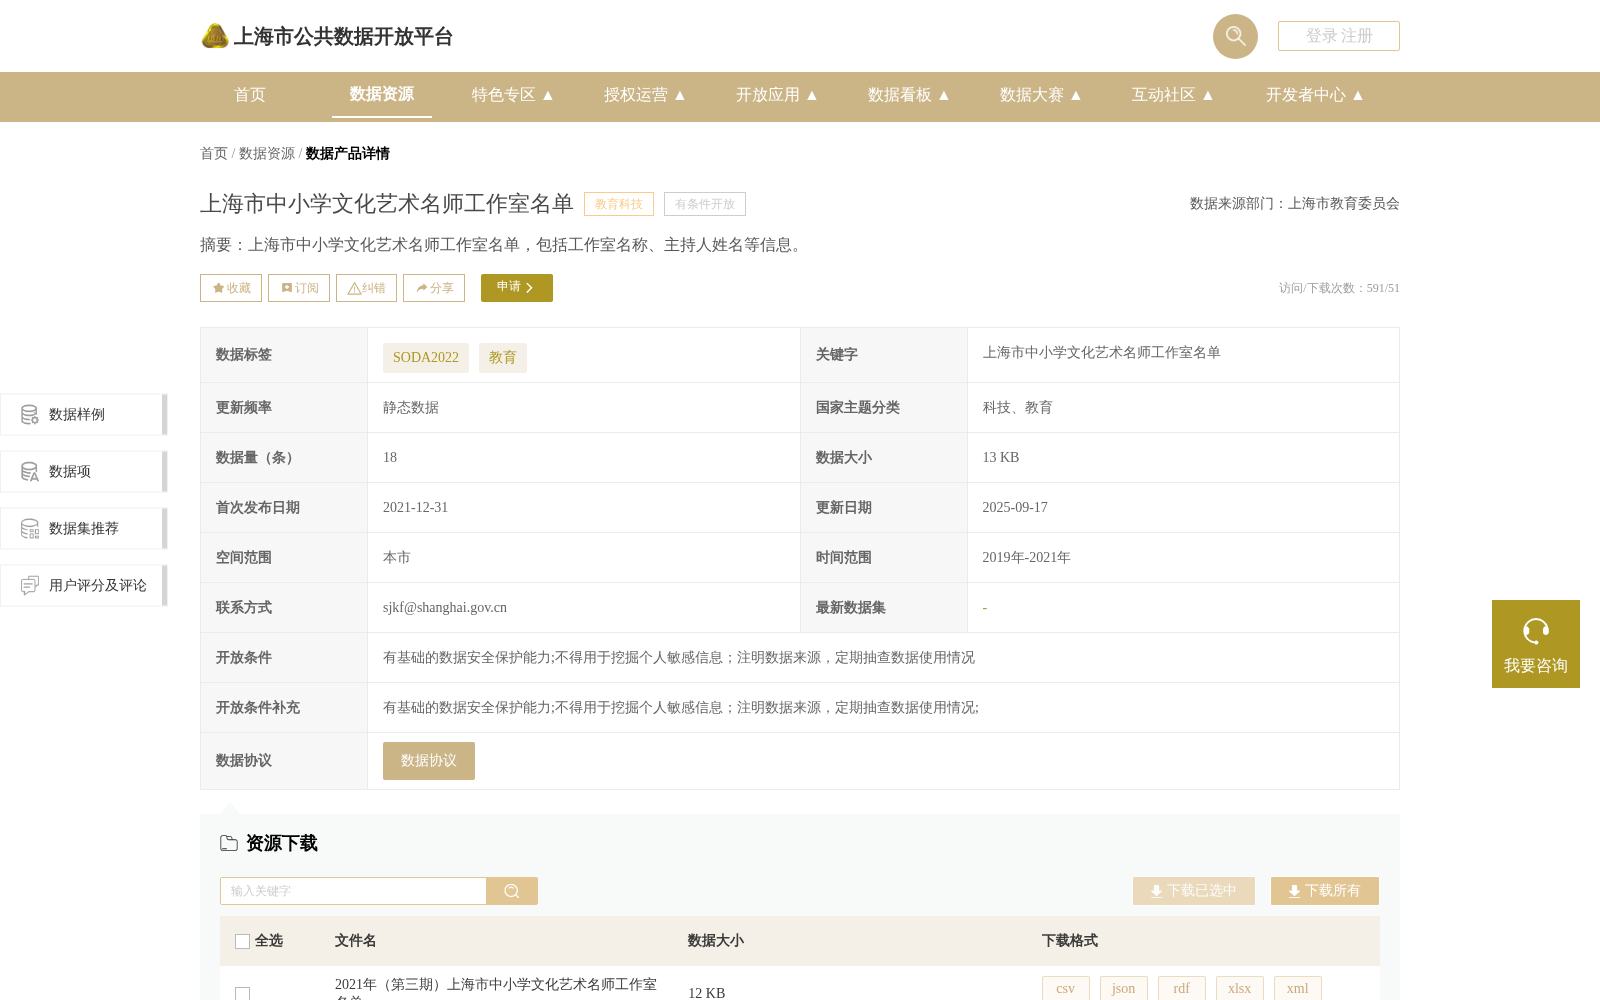
Task: Click the 2025-09-17 update date value
Action: [1015, 507]
